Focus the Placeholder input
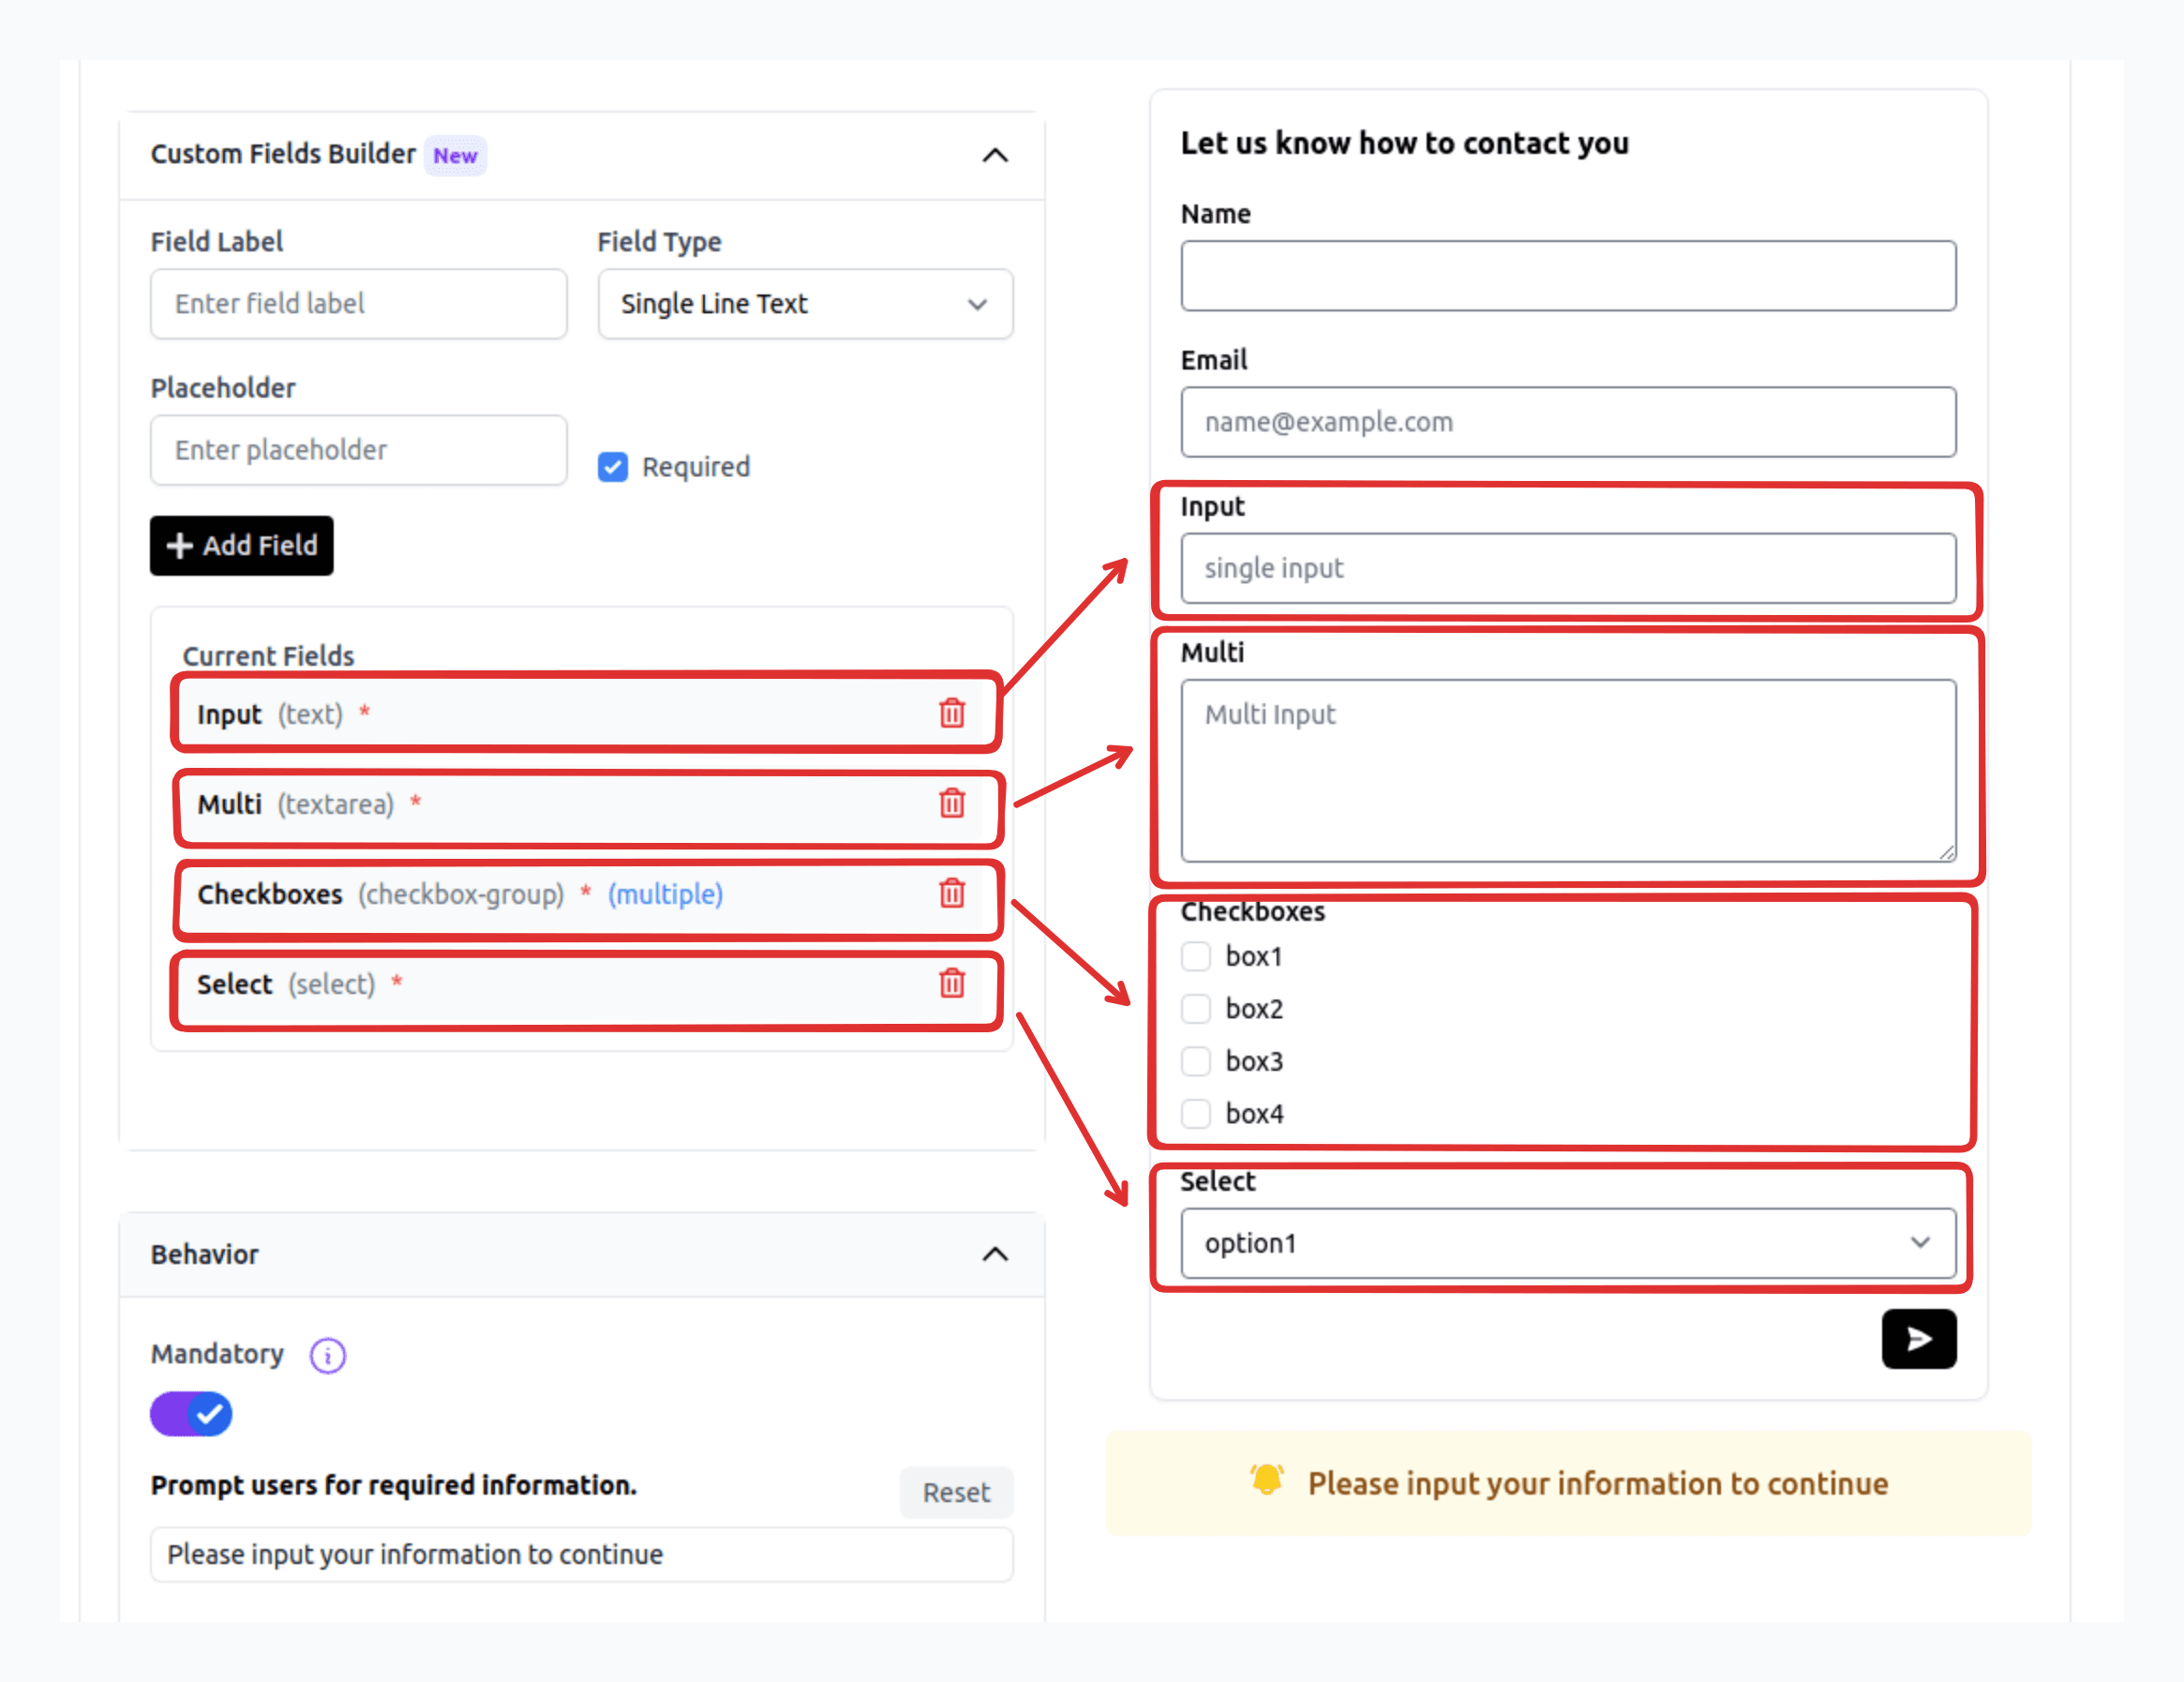Viewport: 2184px width, 1682px height. [x=358, y=450]
